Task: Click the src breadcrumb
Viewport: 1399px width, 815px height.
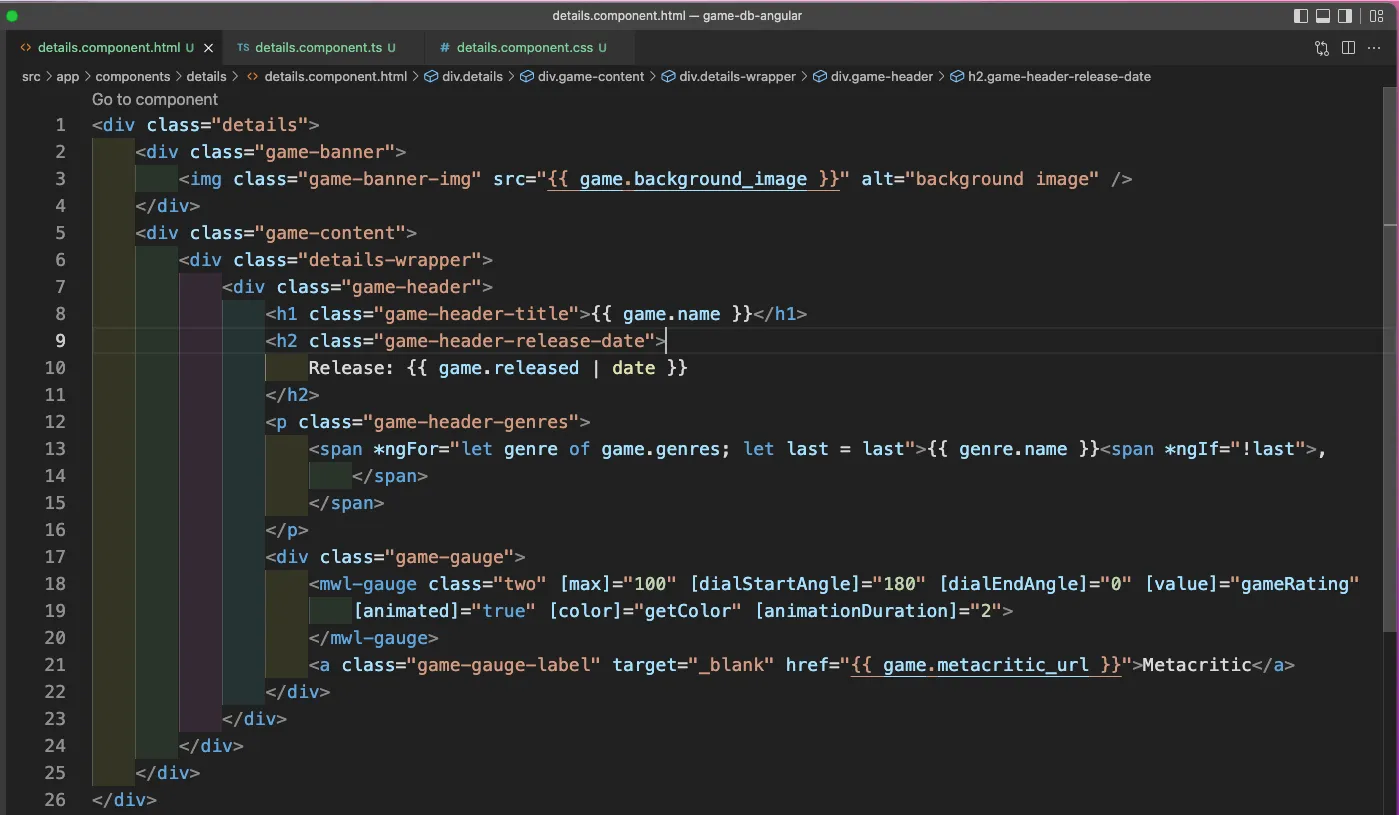Action: click(31, 76)
